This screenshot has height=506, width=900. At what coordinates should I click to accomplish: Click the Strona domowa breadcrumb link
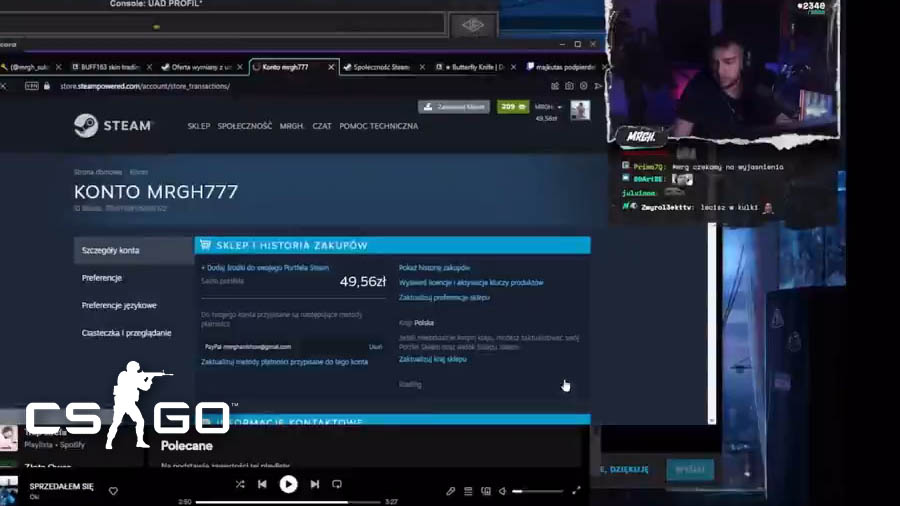[x=98, y=172]
